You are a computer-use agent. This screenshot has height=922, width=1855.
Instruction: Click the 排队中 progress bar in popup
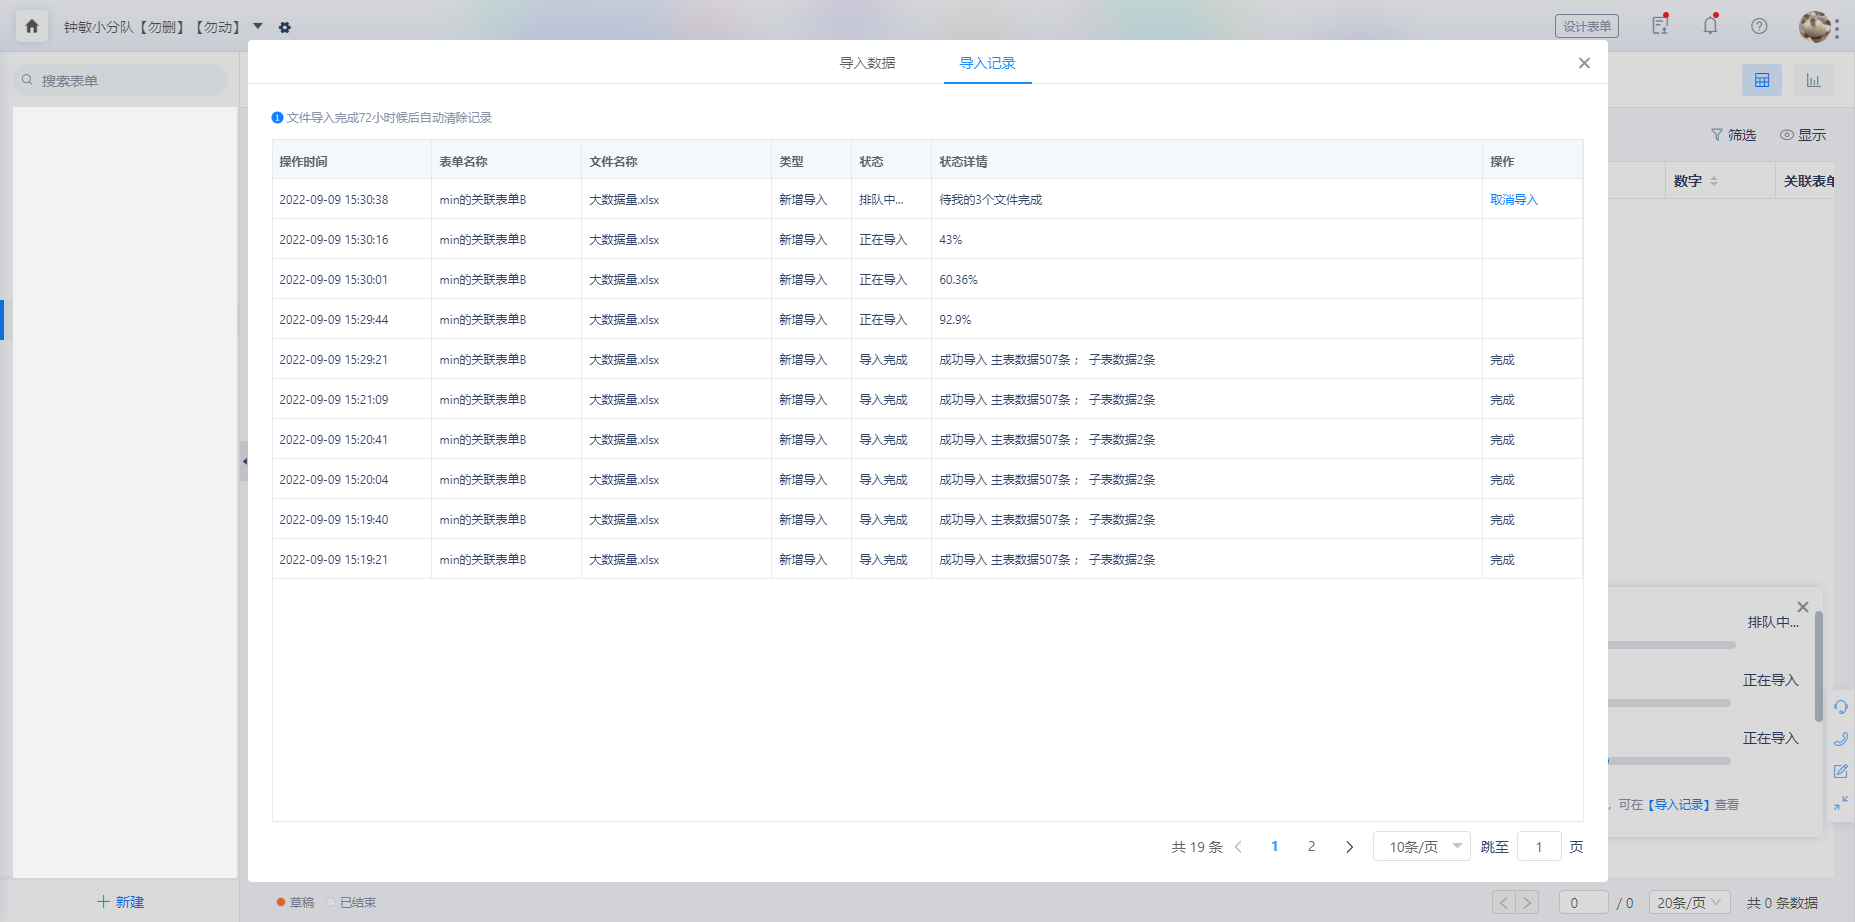point(1672,645)
